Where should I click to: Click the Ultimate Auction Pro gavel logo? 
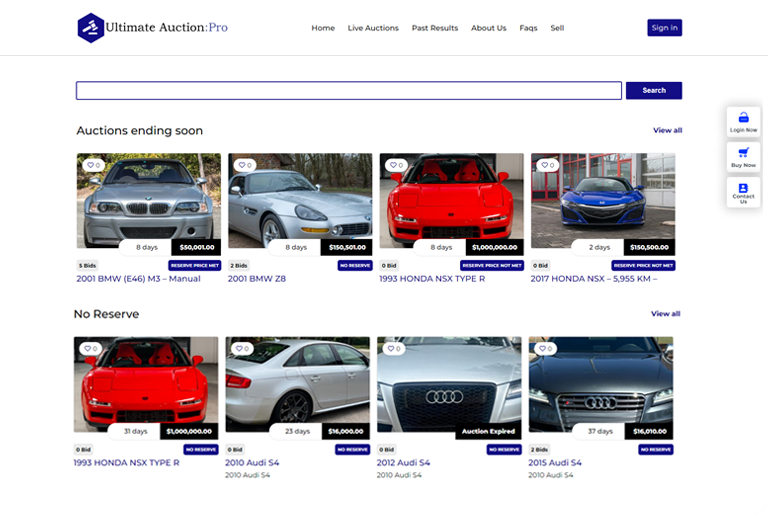(x=91, y=27)
